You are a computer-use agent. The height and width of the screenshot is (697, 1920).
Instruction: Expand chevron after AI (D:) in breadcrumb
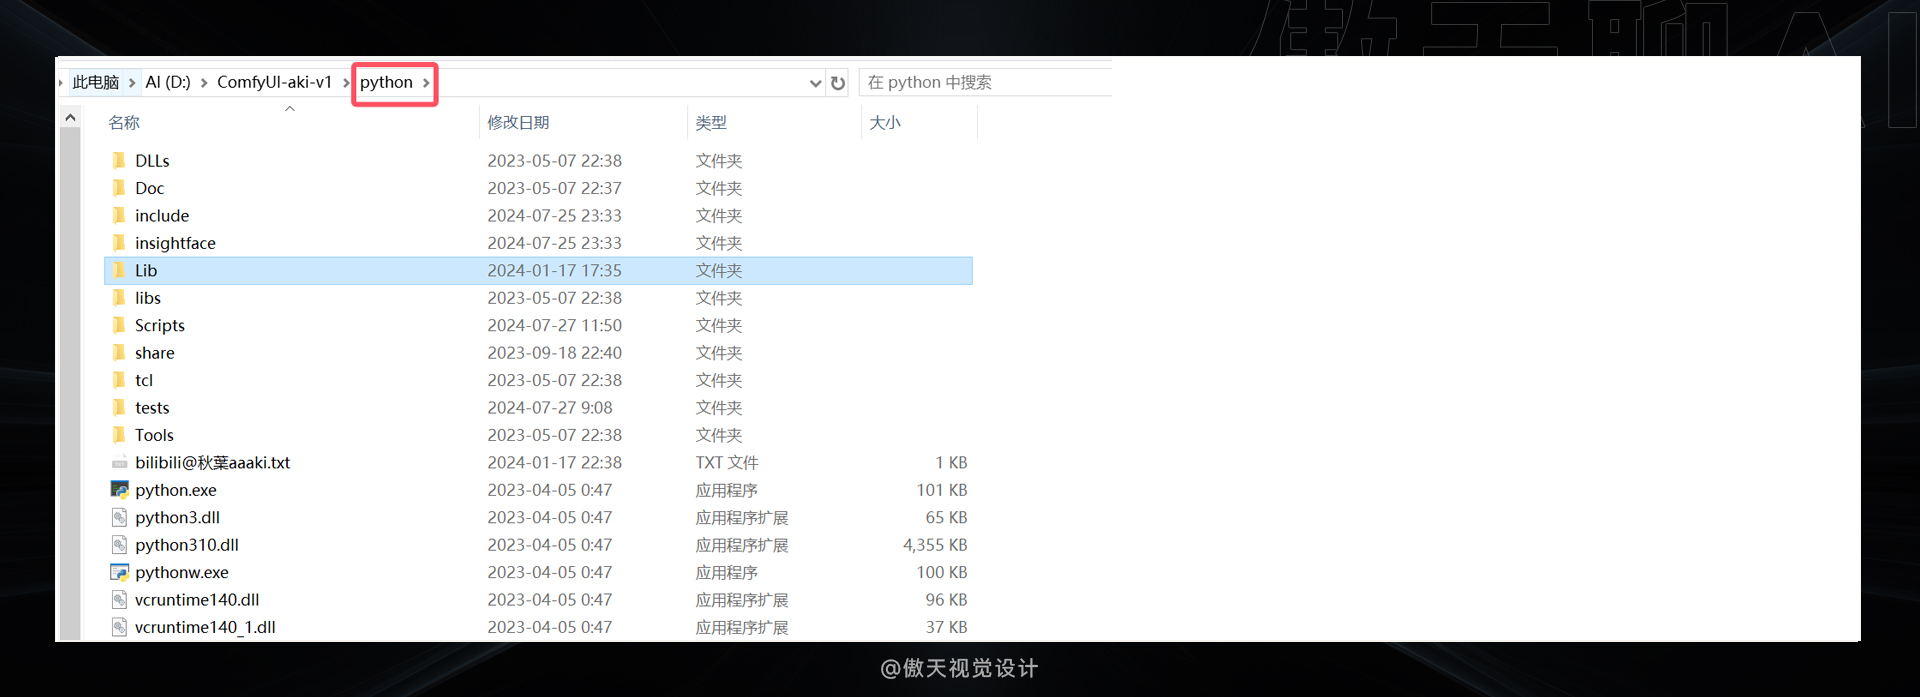204,82
